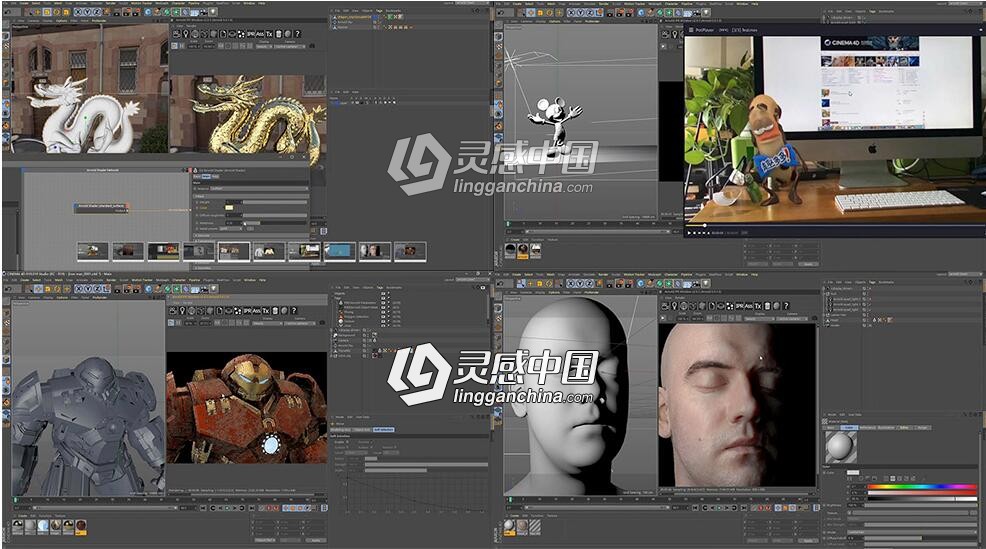Open Layout dropdown in head window
The height and width of the screenshot is (549, 986).
coord(965,274)
